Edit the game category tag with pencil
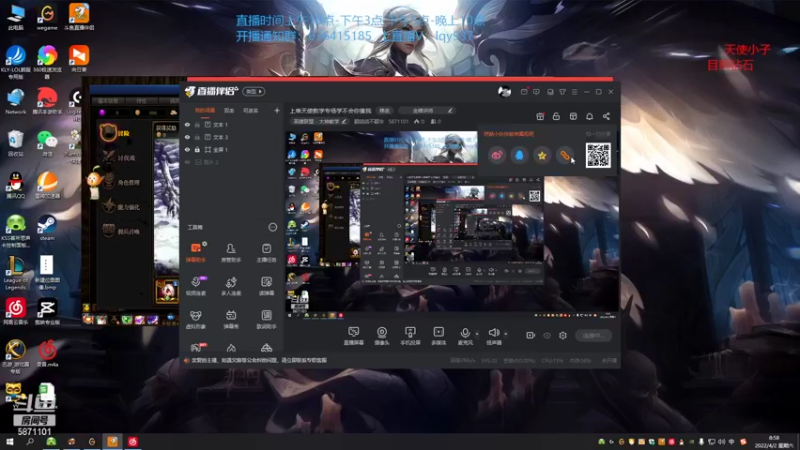Viewport: 800px width, 450px height. [x=320, y=121]
